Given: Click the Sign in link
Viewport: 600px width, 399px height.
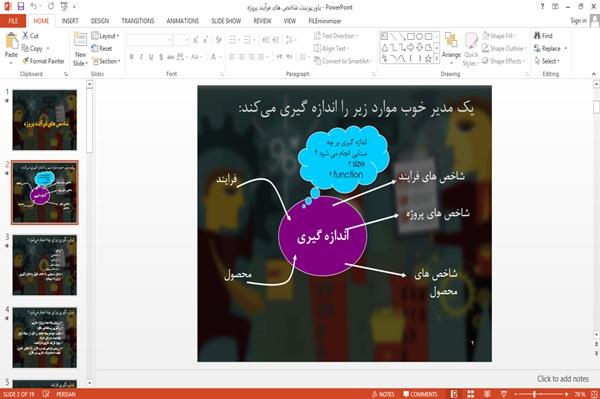Looking at the screenshot, I should [578, 21].
